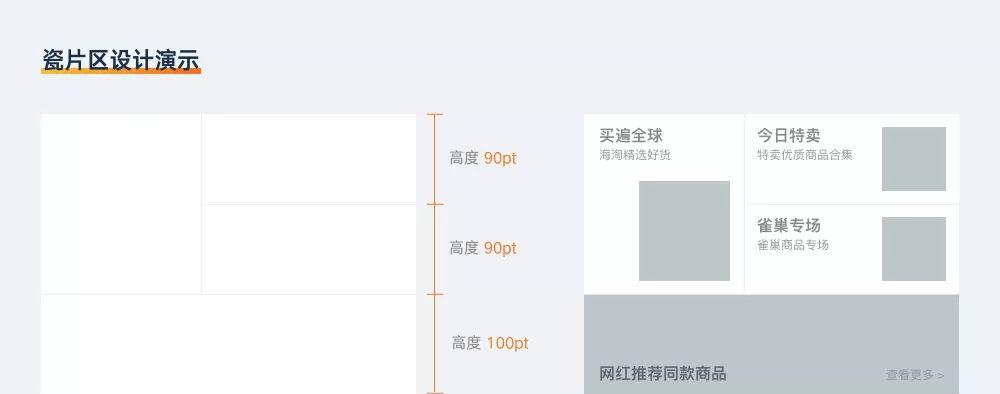Click the blank middle-right wireframe tile
1000x394 pixels.
coord(309,249)
